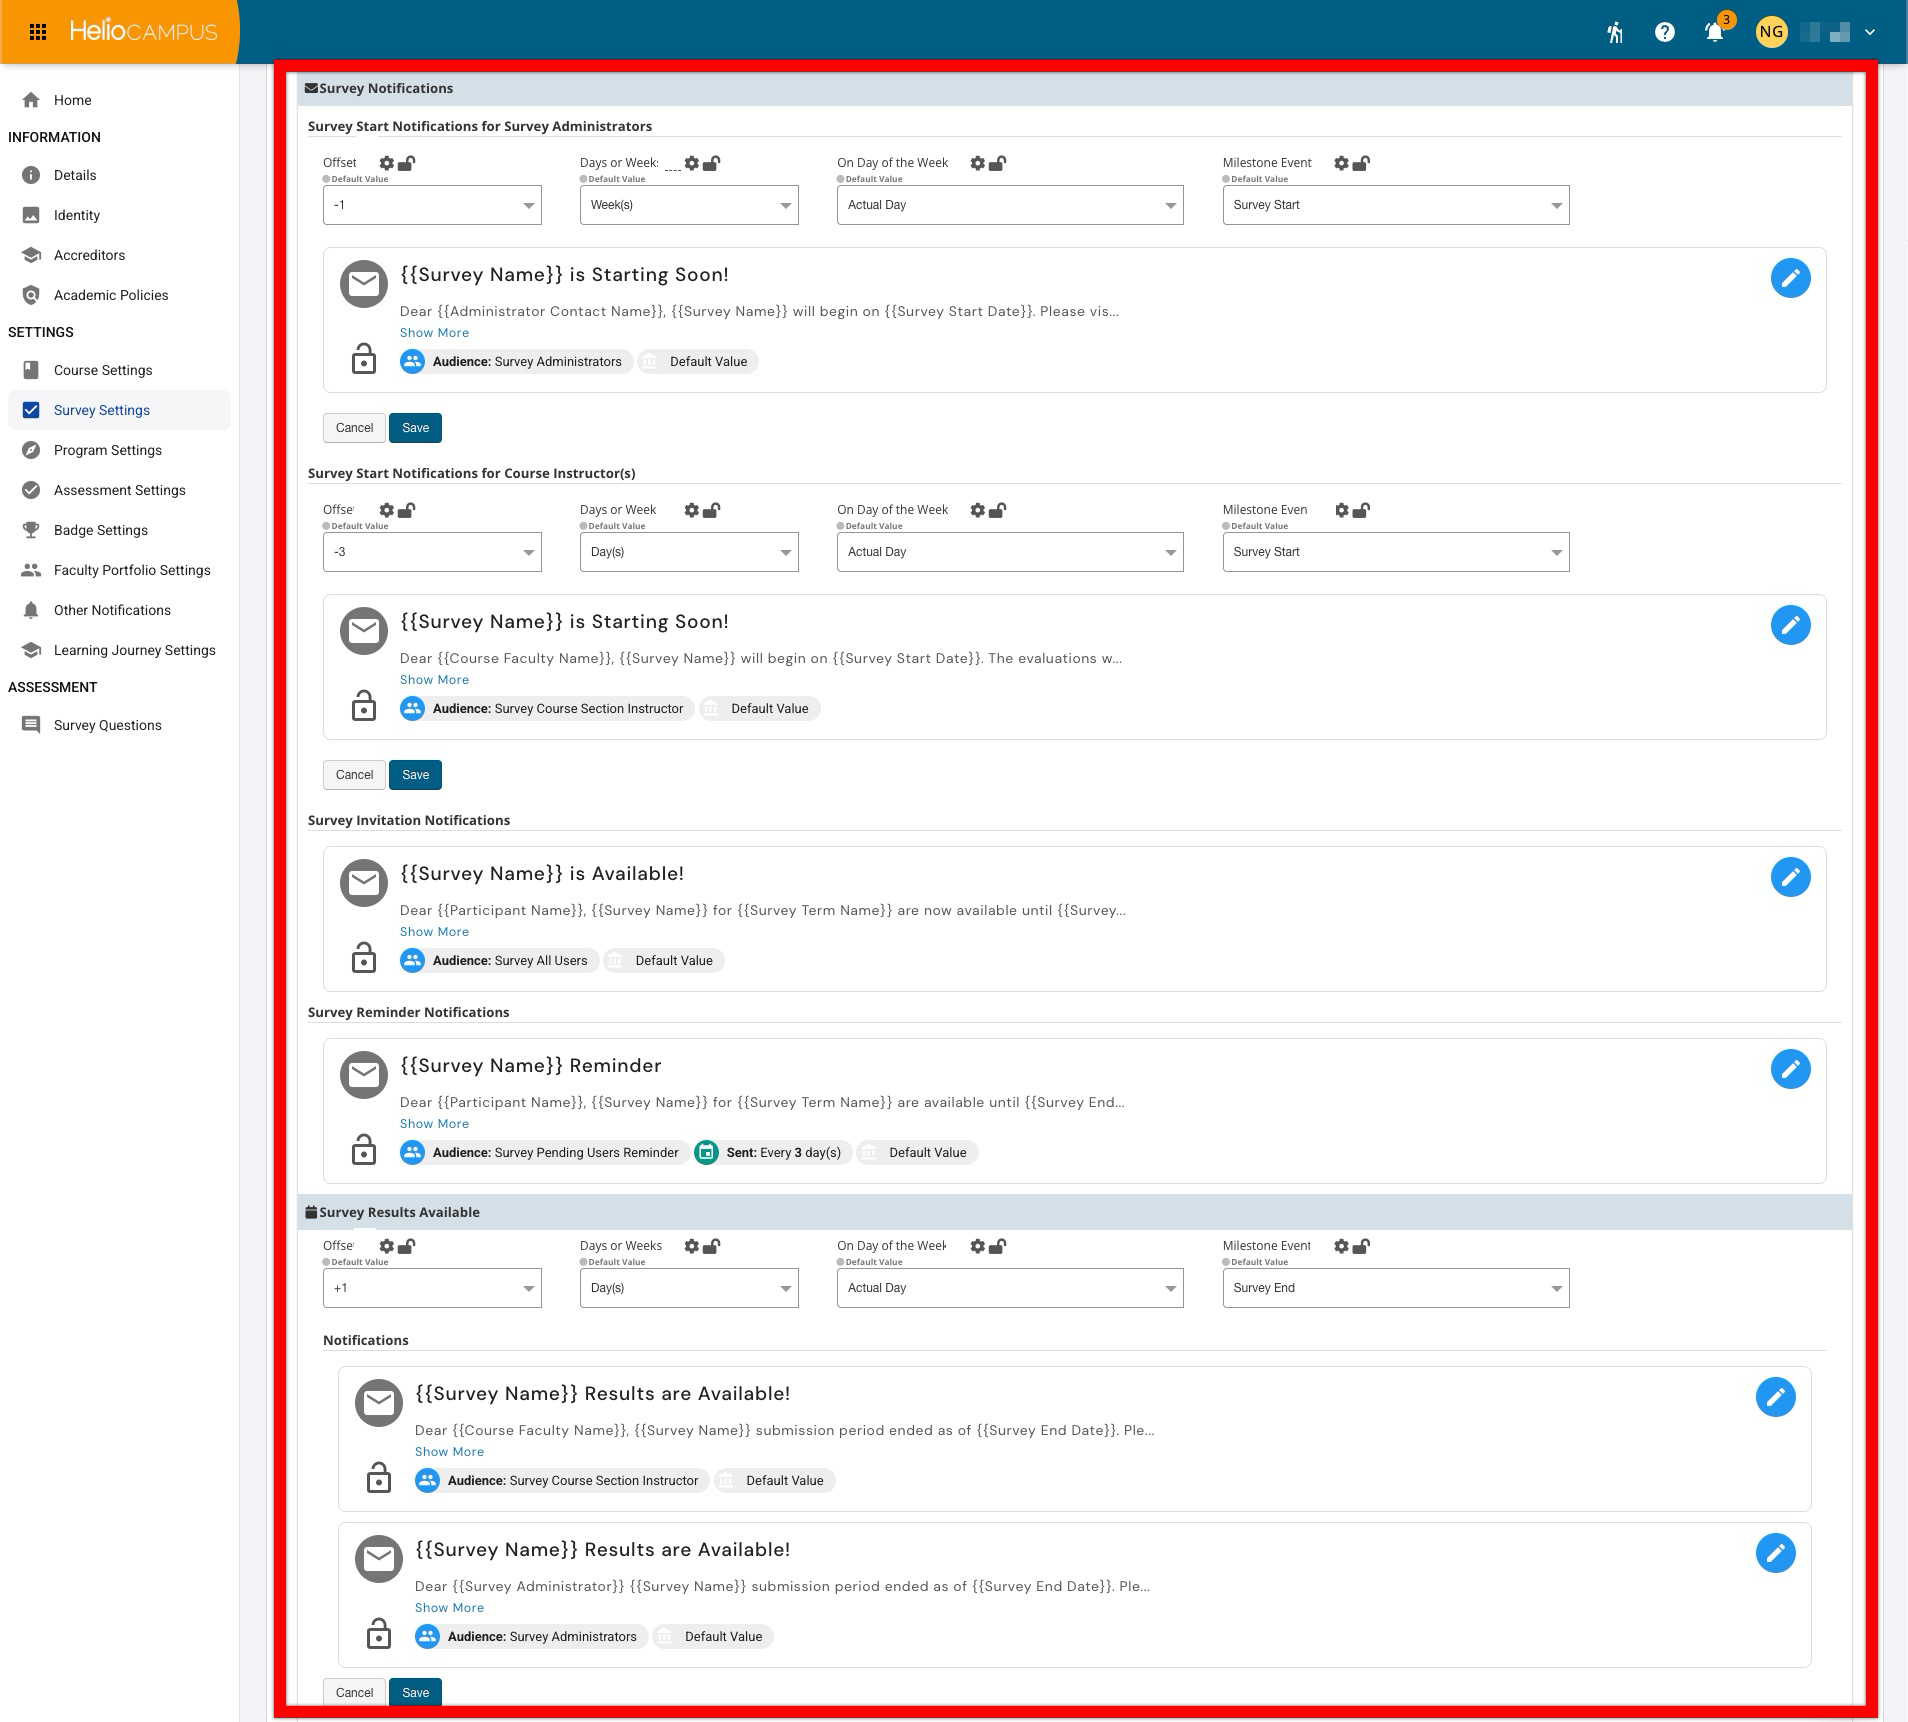Click gear icon for Days or Weeks in Survey Results Available
The width and height of the screenshot is (1908, 1722).
tap(691, 1246)
